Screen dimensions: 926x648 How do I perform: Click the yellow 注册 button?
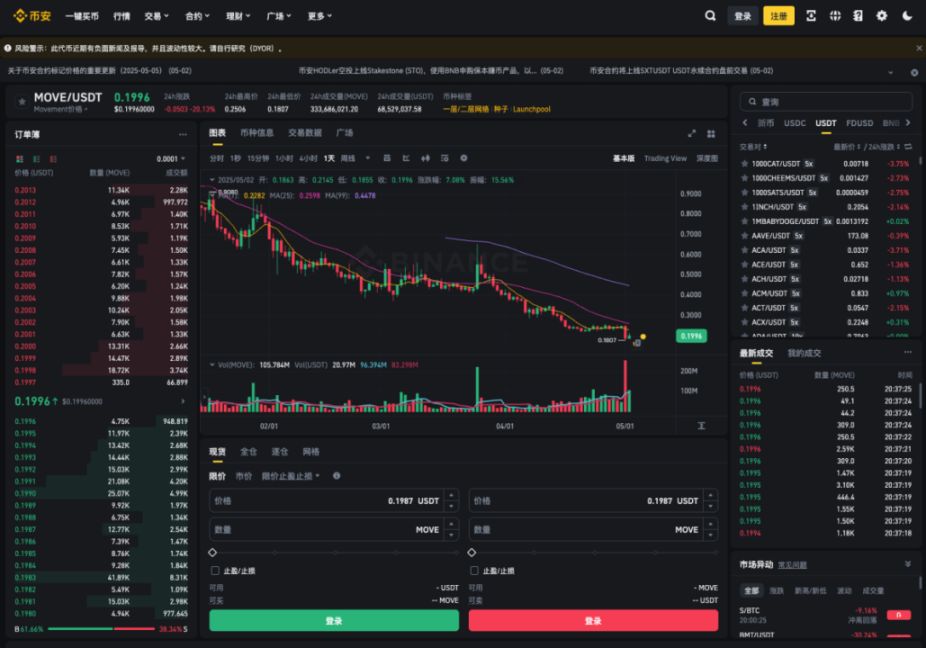click(778, 16)
